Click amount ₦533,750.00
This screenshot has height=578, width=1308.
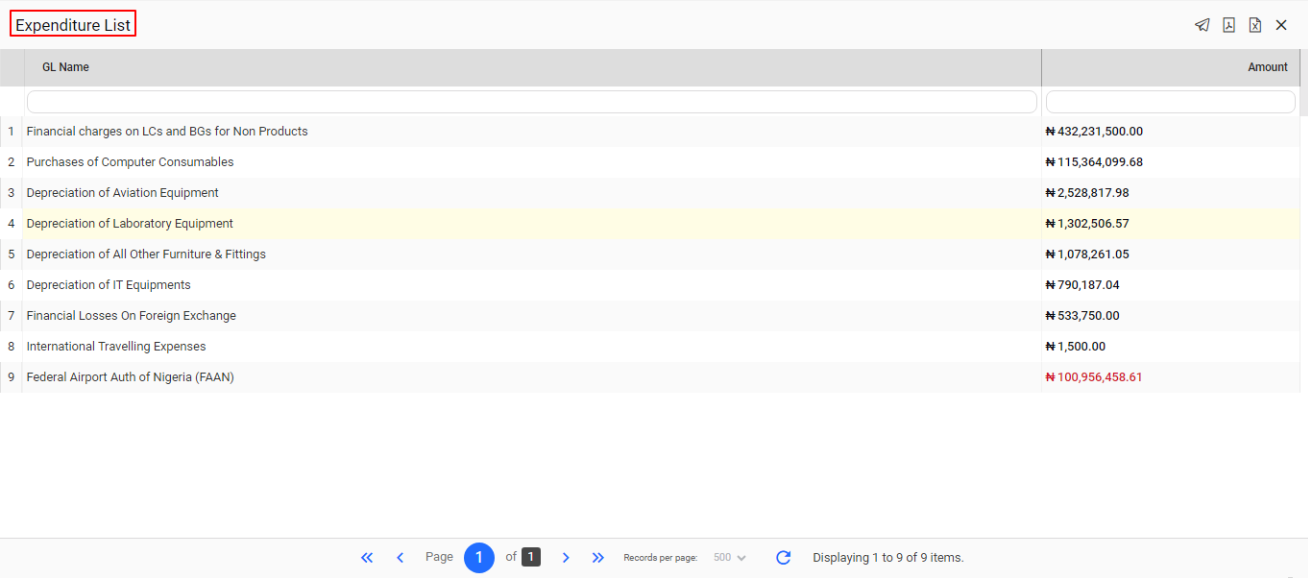tap(1082, 316)
